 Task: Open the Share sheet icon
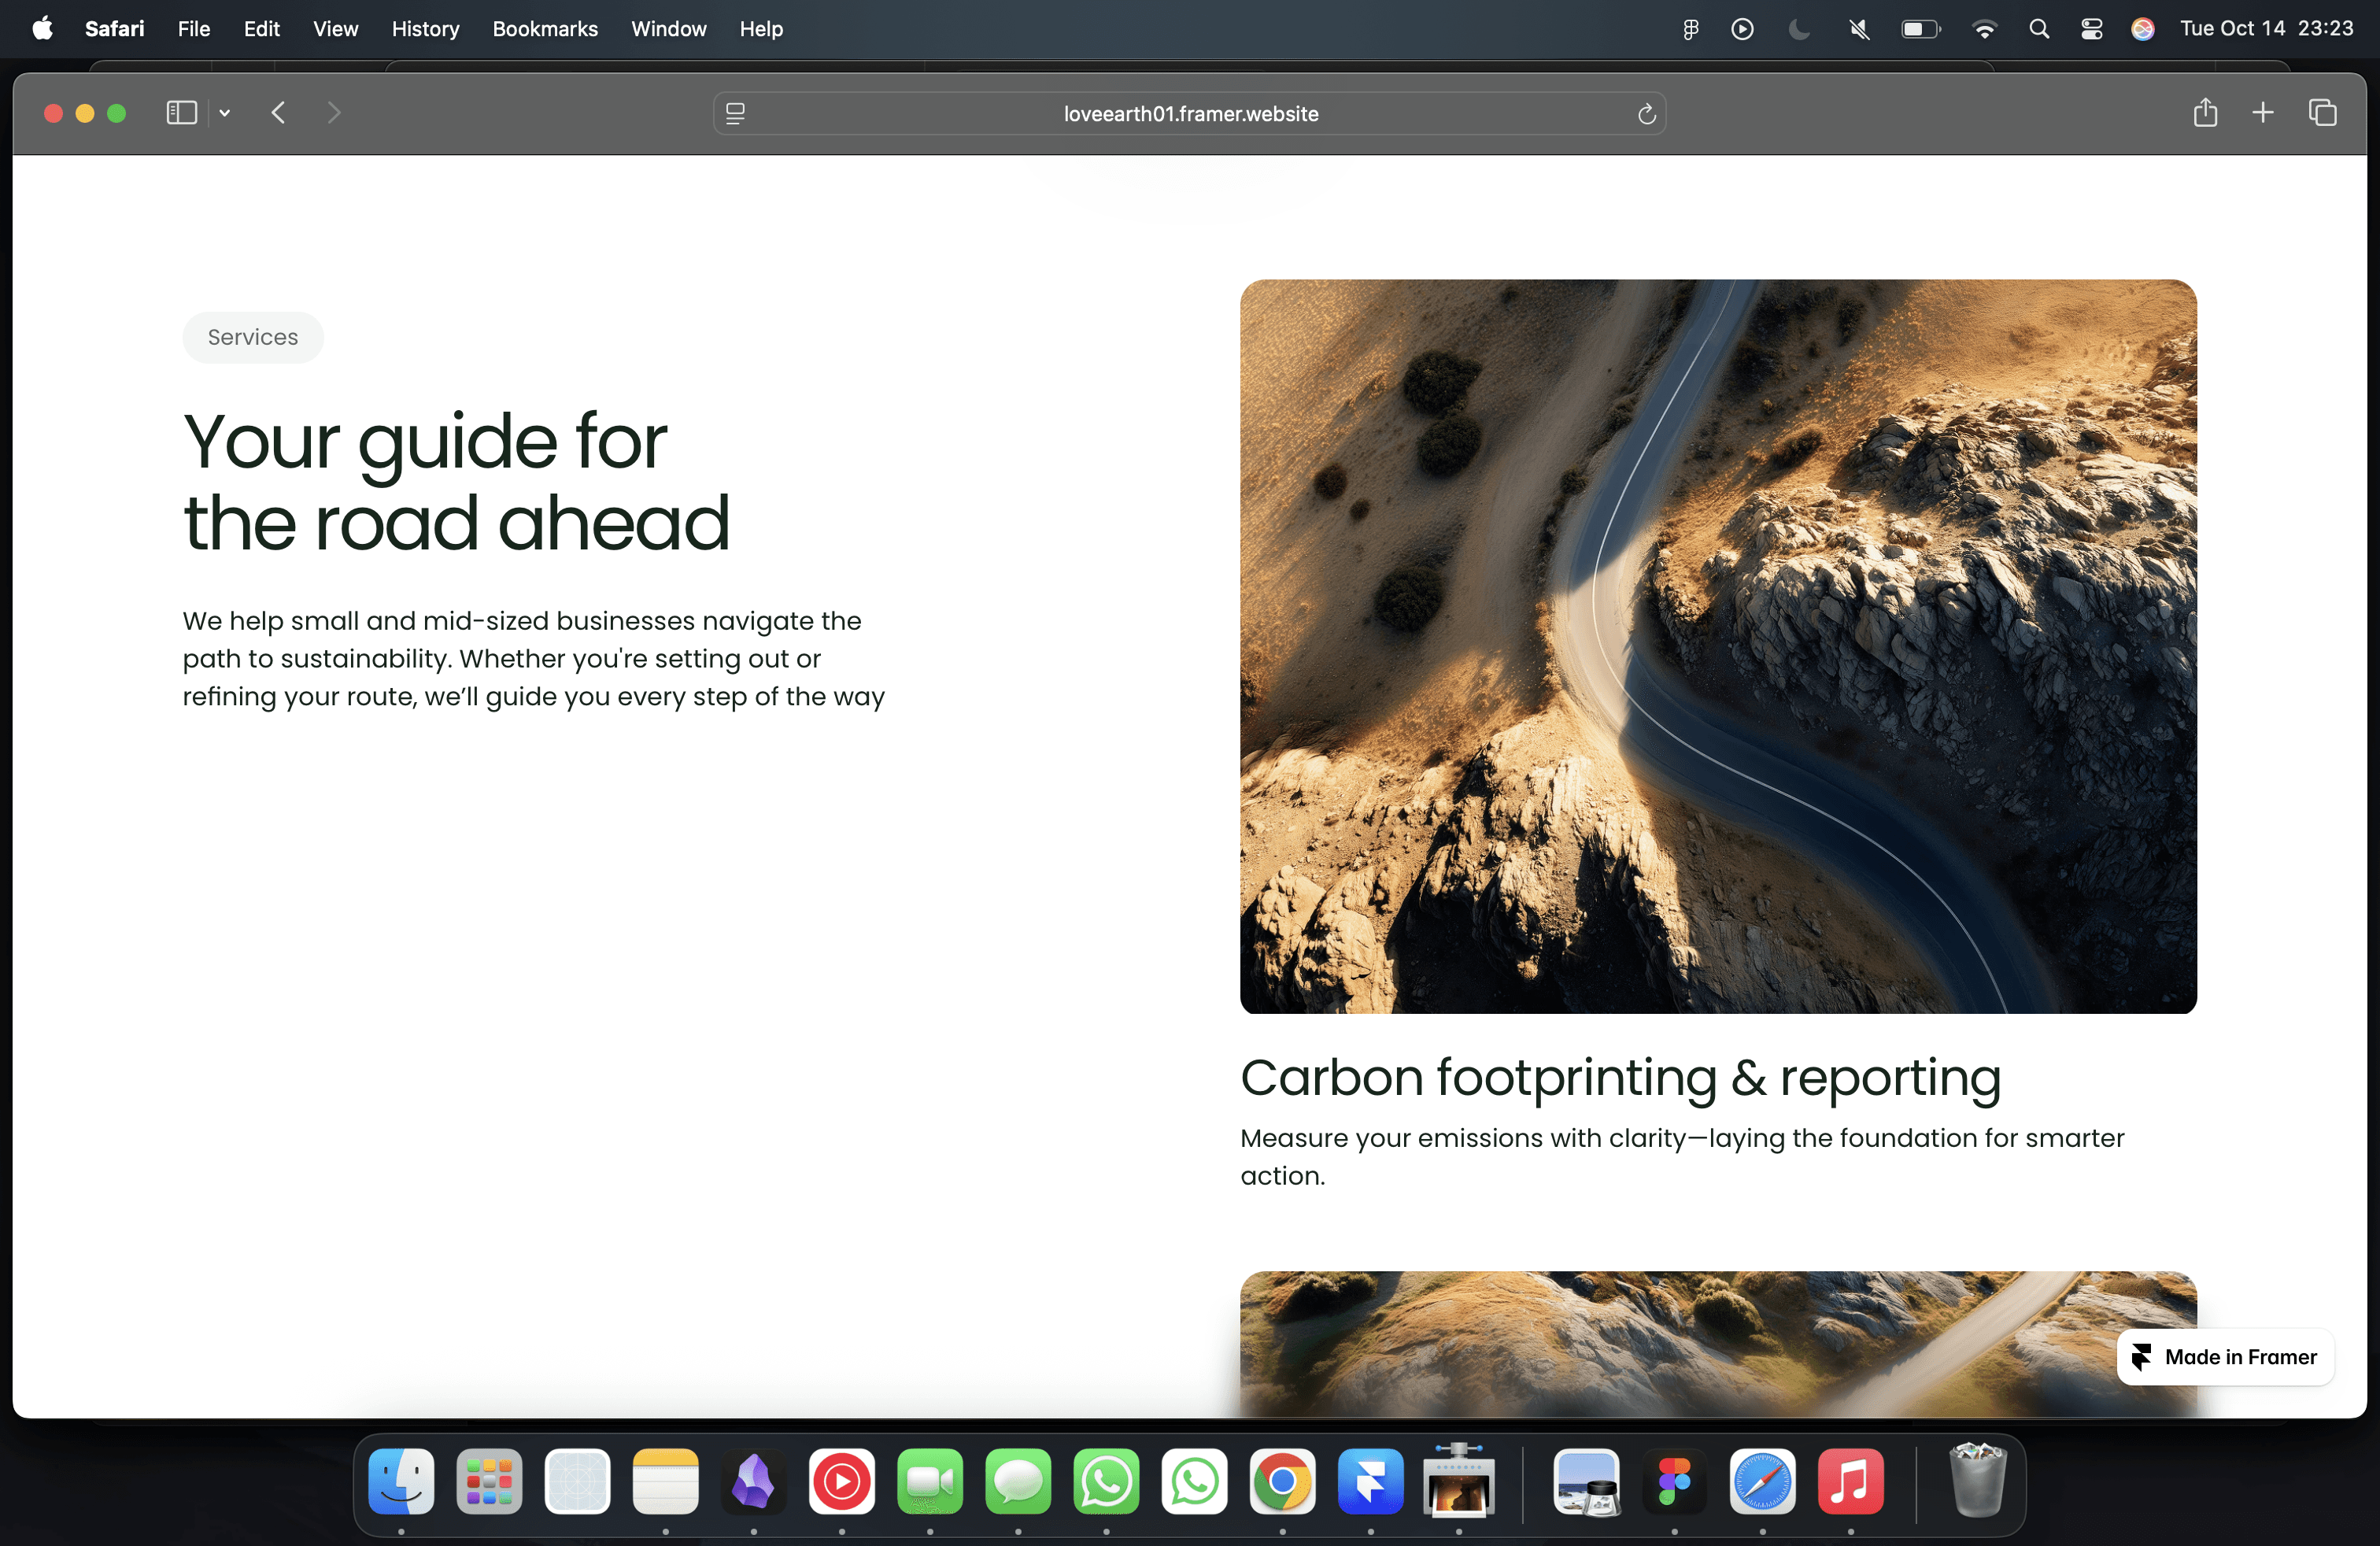(2205, 113)
